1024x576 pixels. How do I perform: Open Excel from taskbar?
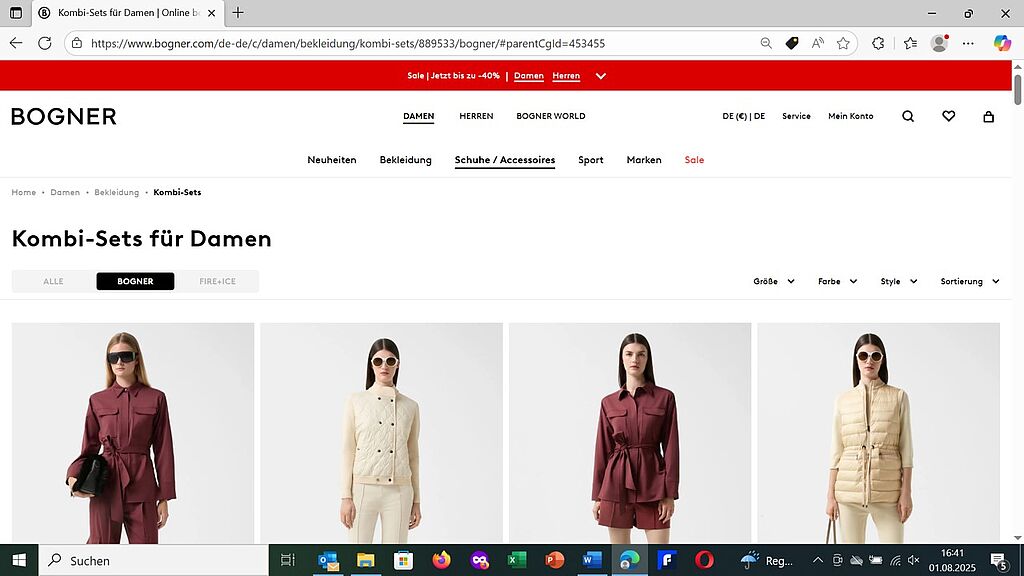[x=517, y=560]
